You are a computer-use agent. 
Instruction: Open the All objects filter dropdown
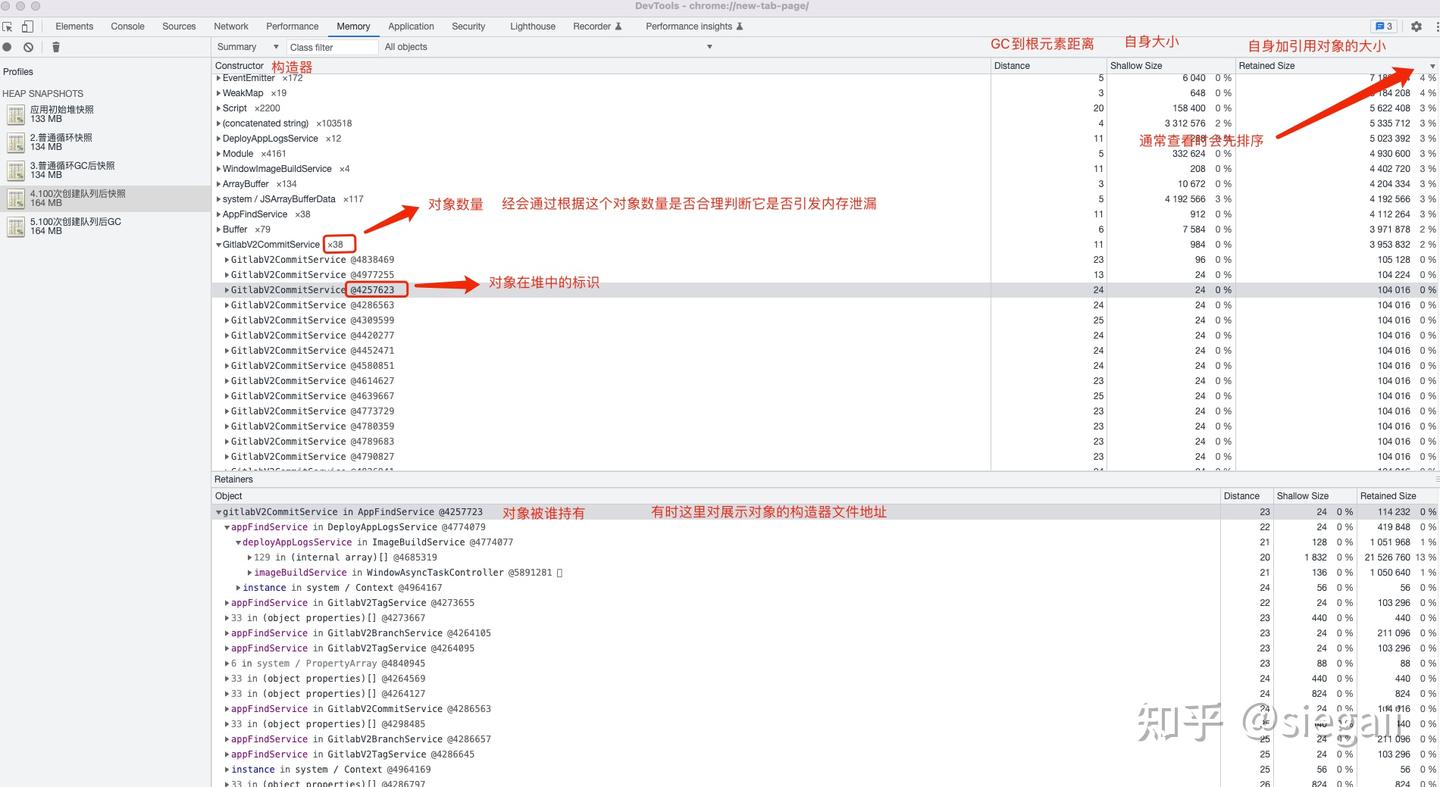(548, 47)
